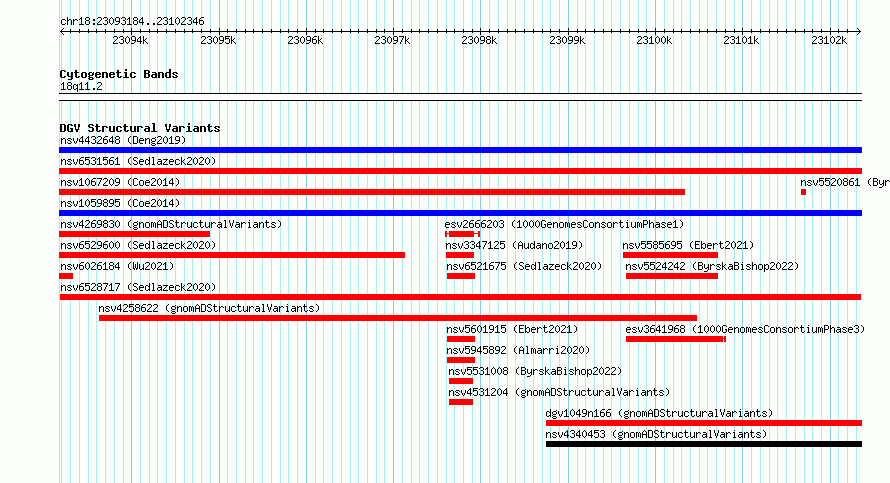Click the red bar under dgv1049n166

click(704, 423)
